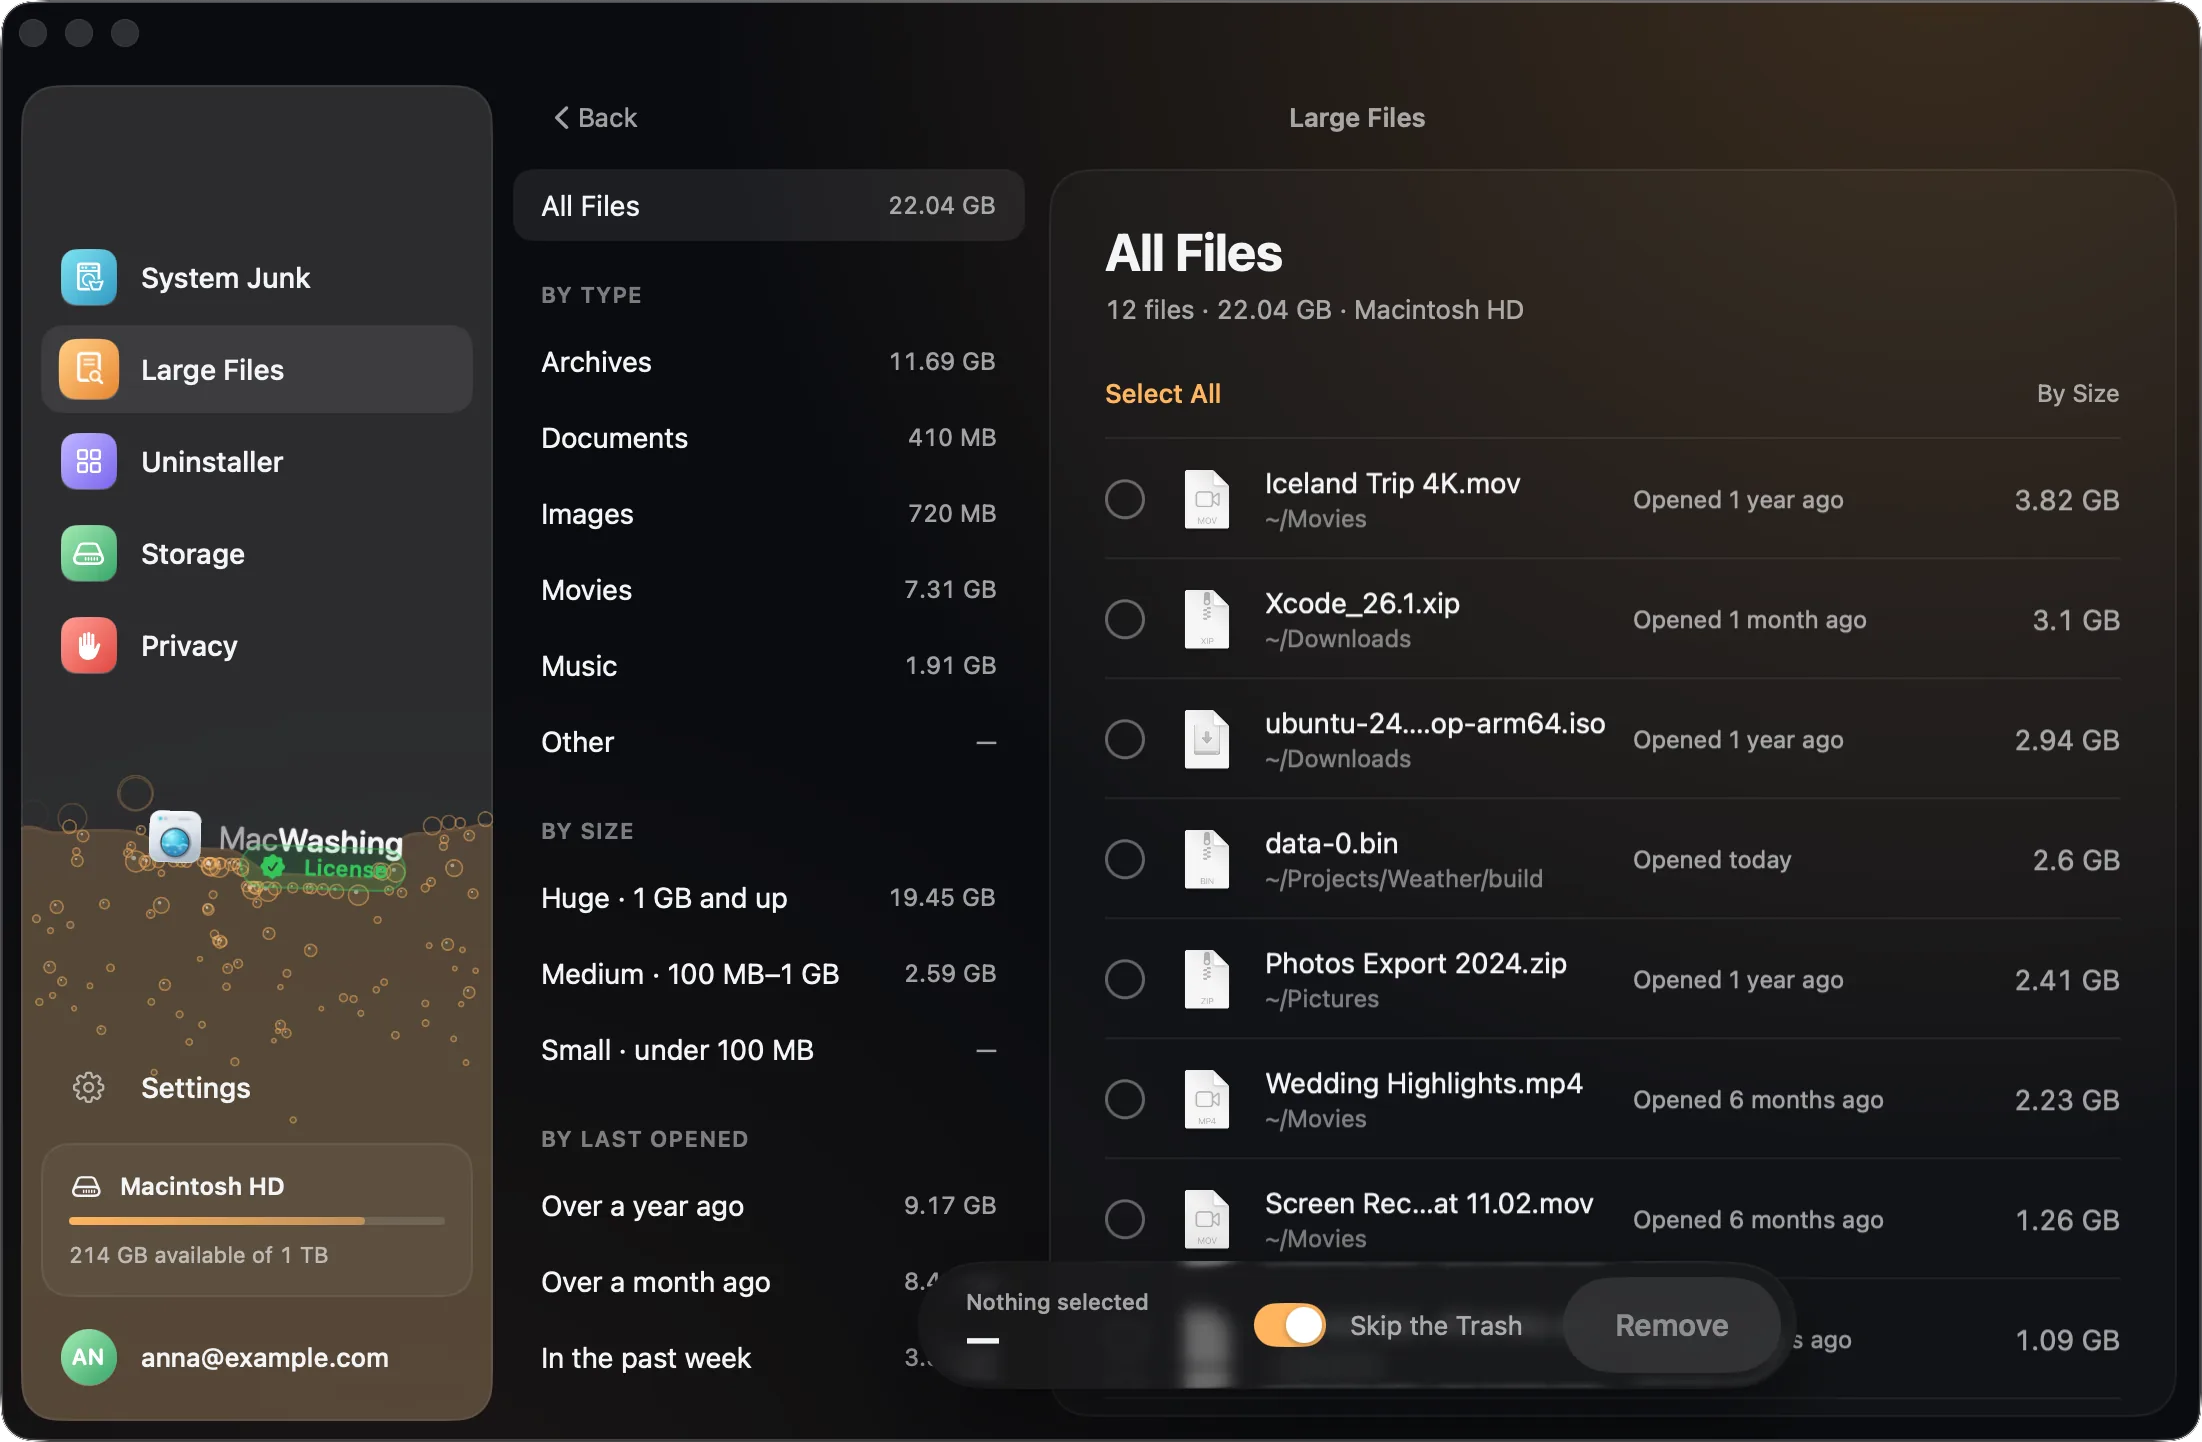2202x1442 pixels.
Task: Click the MacWashing app logo icon
Action: (175, 838)
